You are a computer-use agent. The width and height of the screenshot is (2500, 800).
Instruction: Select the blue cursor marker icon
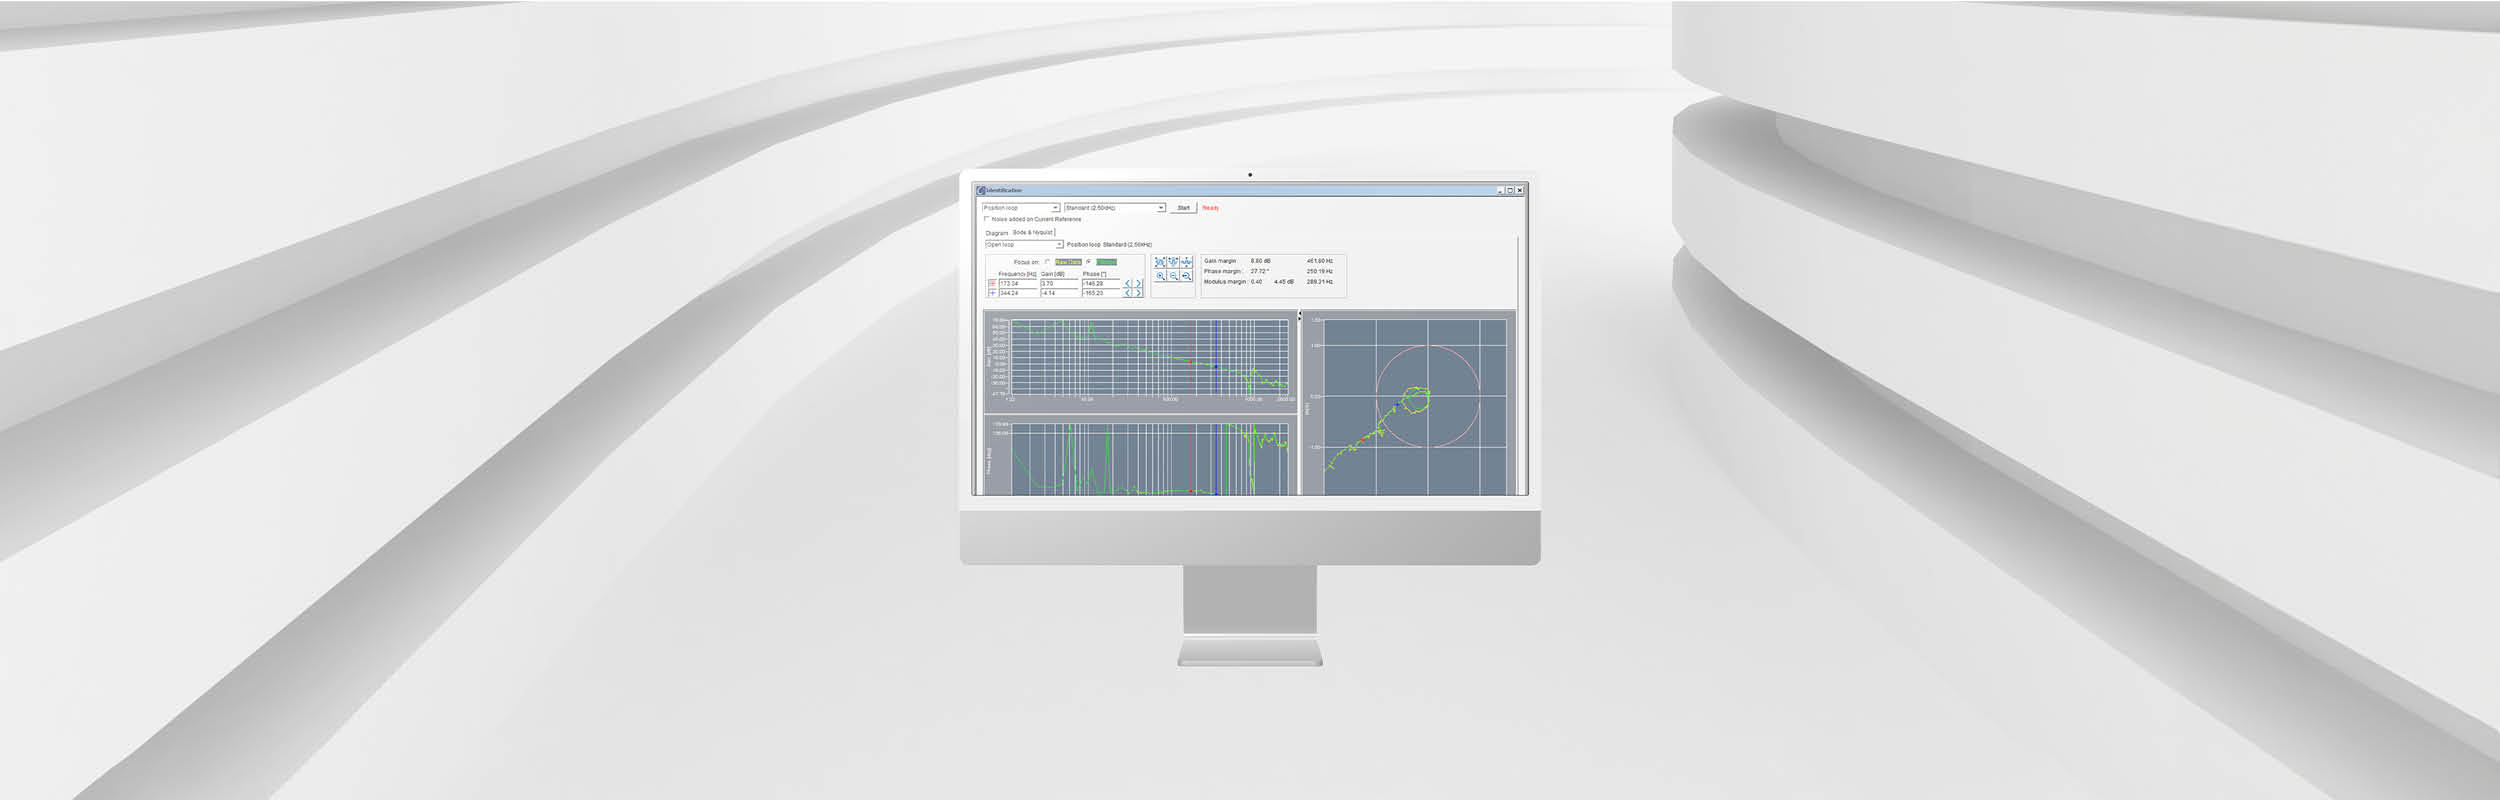992,293
